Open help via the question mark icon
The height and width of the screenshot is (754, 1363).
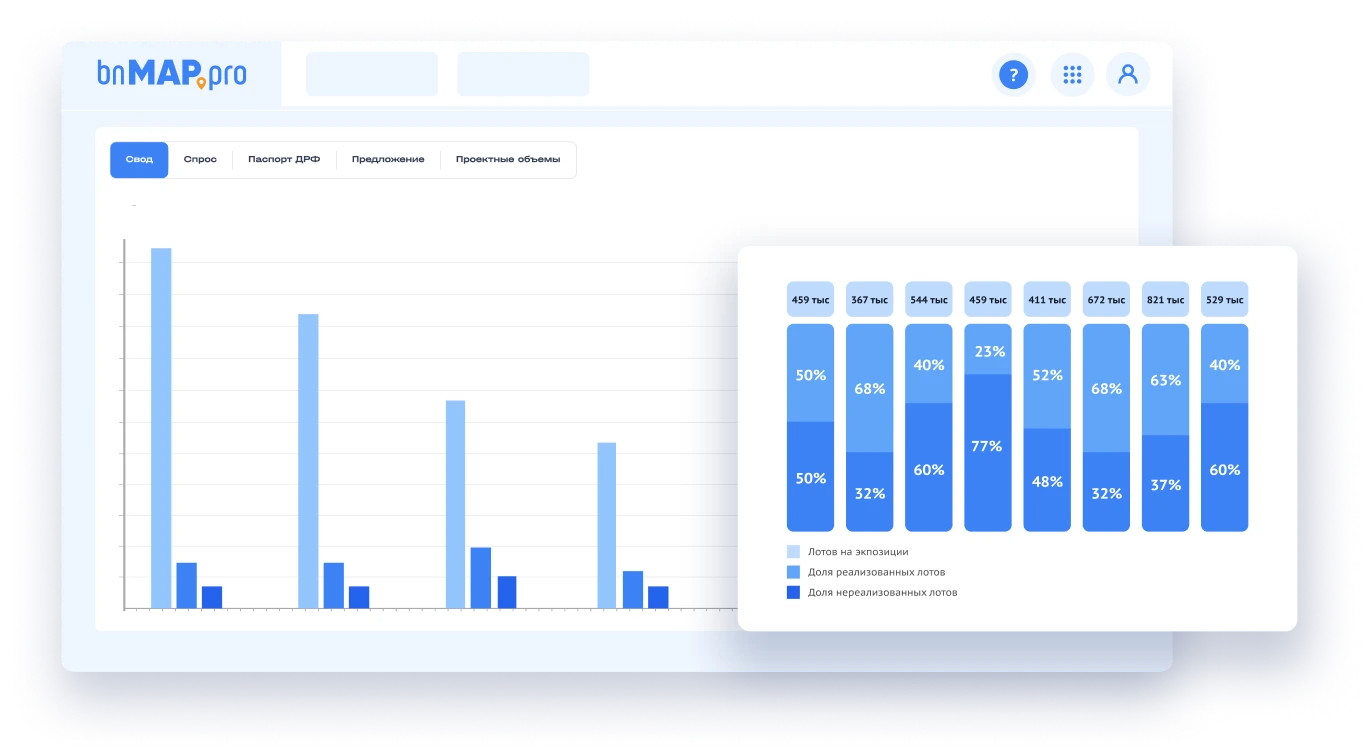point(1013,75)
